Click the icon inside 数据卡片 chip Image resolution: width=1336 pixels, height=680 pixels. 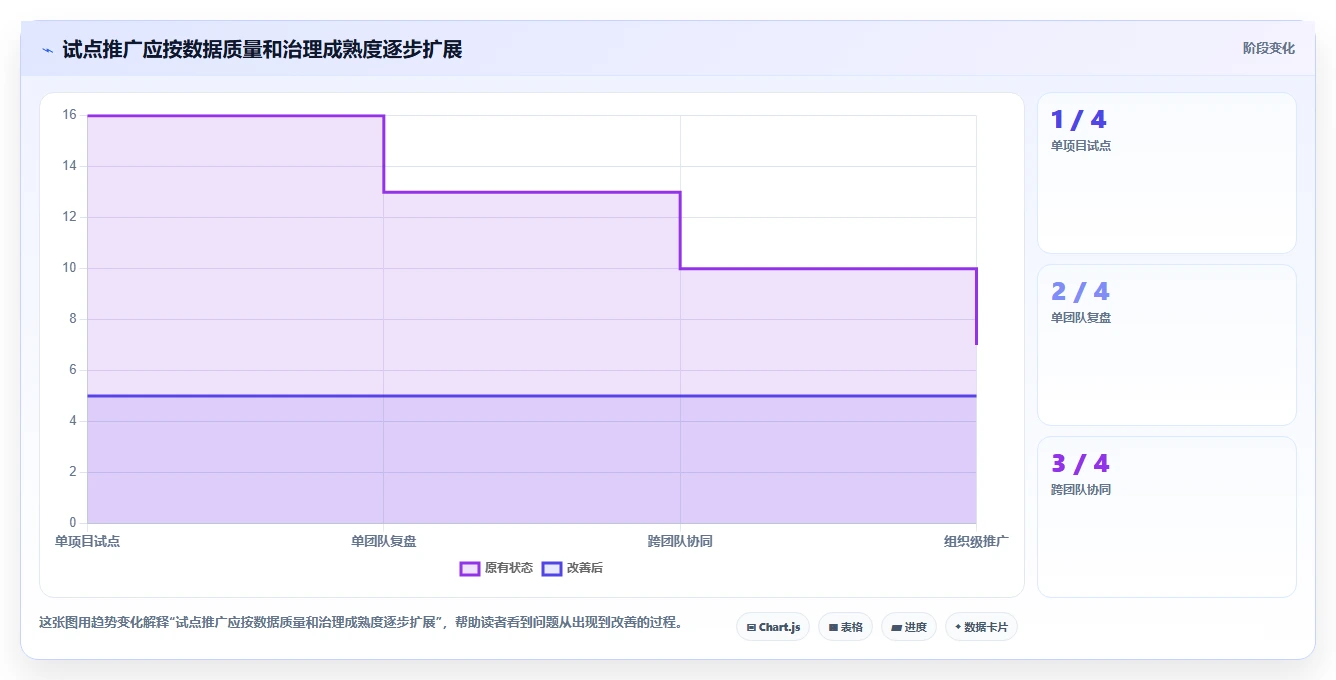pyautogui.click(x=958, y=627)
